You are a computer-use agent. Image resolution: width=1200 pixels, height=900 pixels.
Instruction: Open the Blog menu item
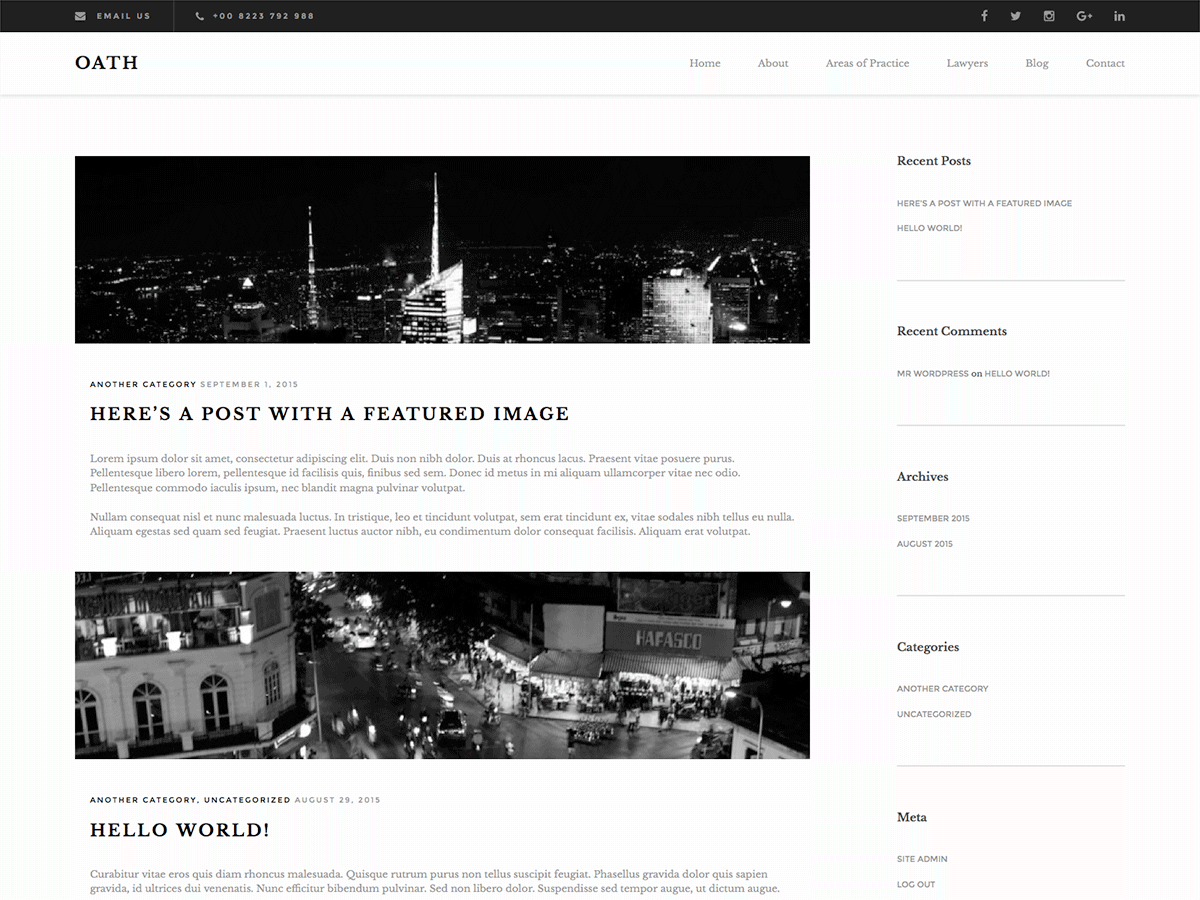click(1037, 63)
